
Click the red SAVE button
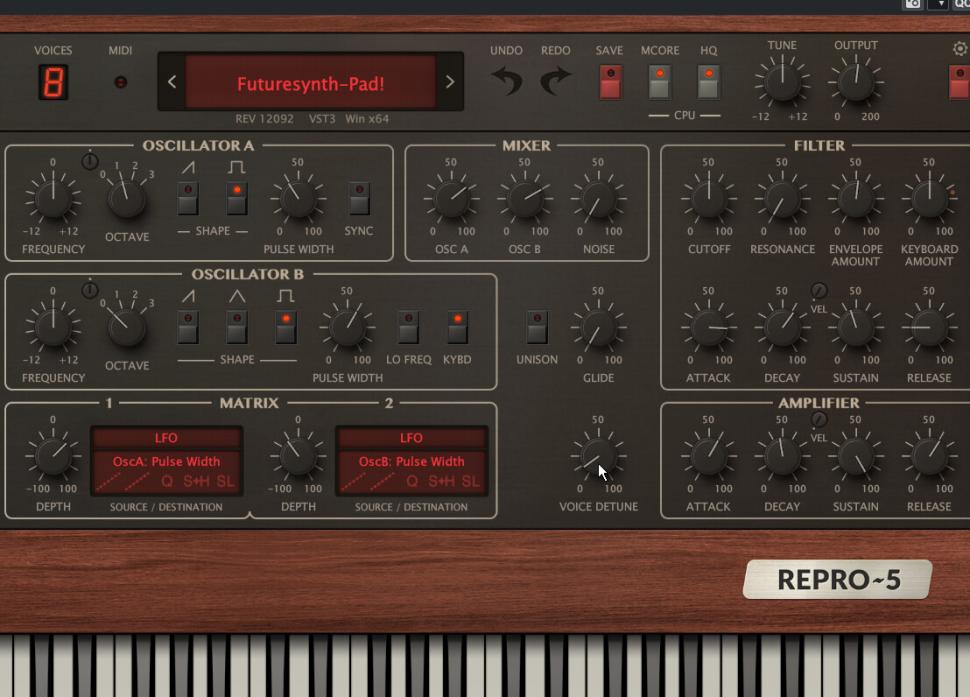click(610, 82)
